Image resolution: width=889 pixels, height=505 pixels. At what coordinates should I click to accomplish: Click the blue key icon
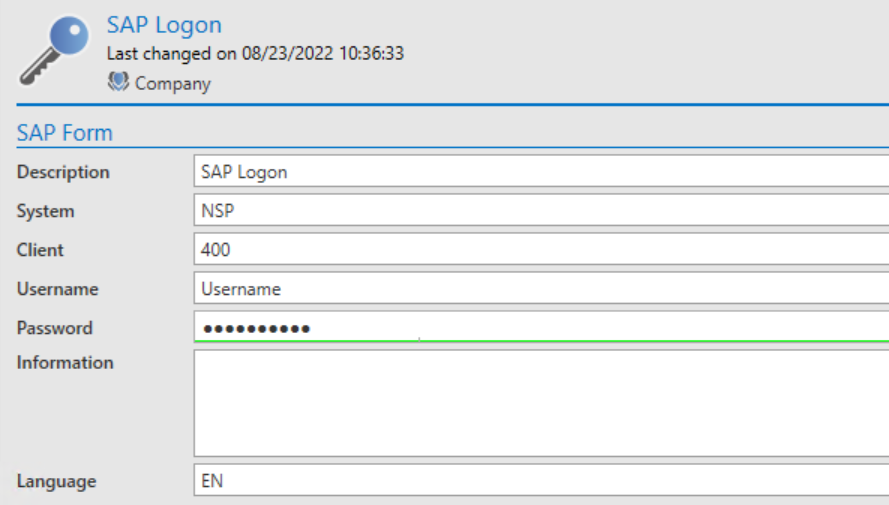(x=54, y=50)
